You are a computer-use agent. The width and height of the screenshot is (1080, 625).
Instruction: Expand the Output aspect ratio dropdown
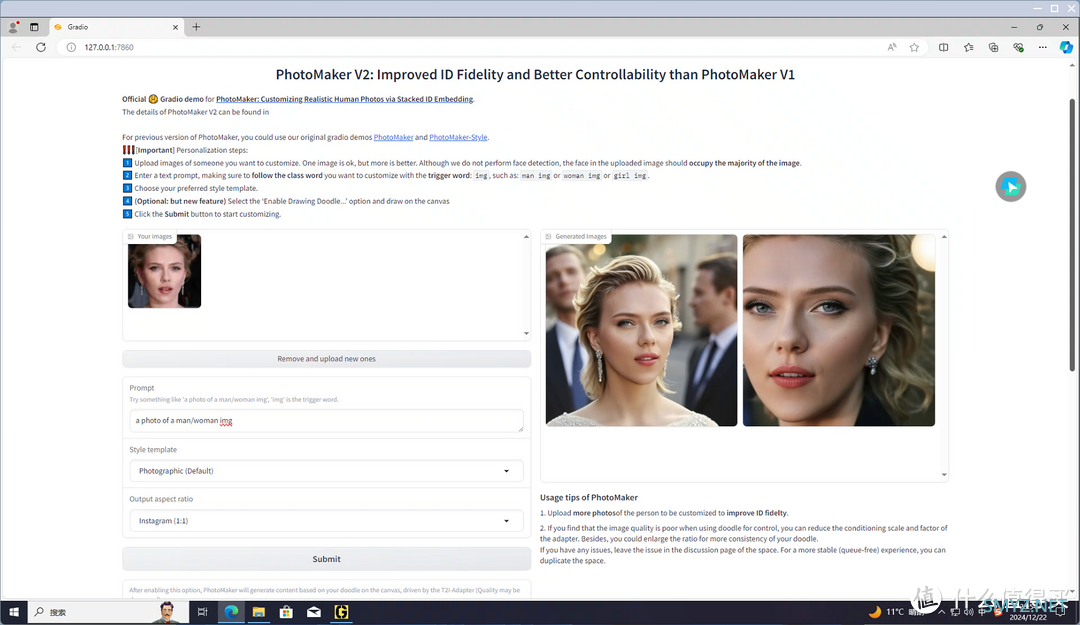point(326,521)
